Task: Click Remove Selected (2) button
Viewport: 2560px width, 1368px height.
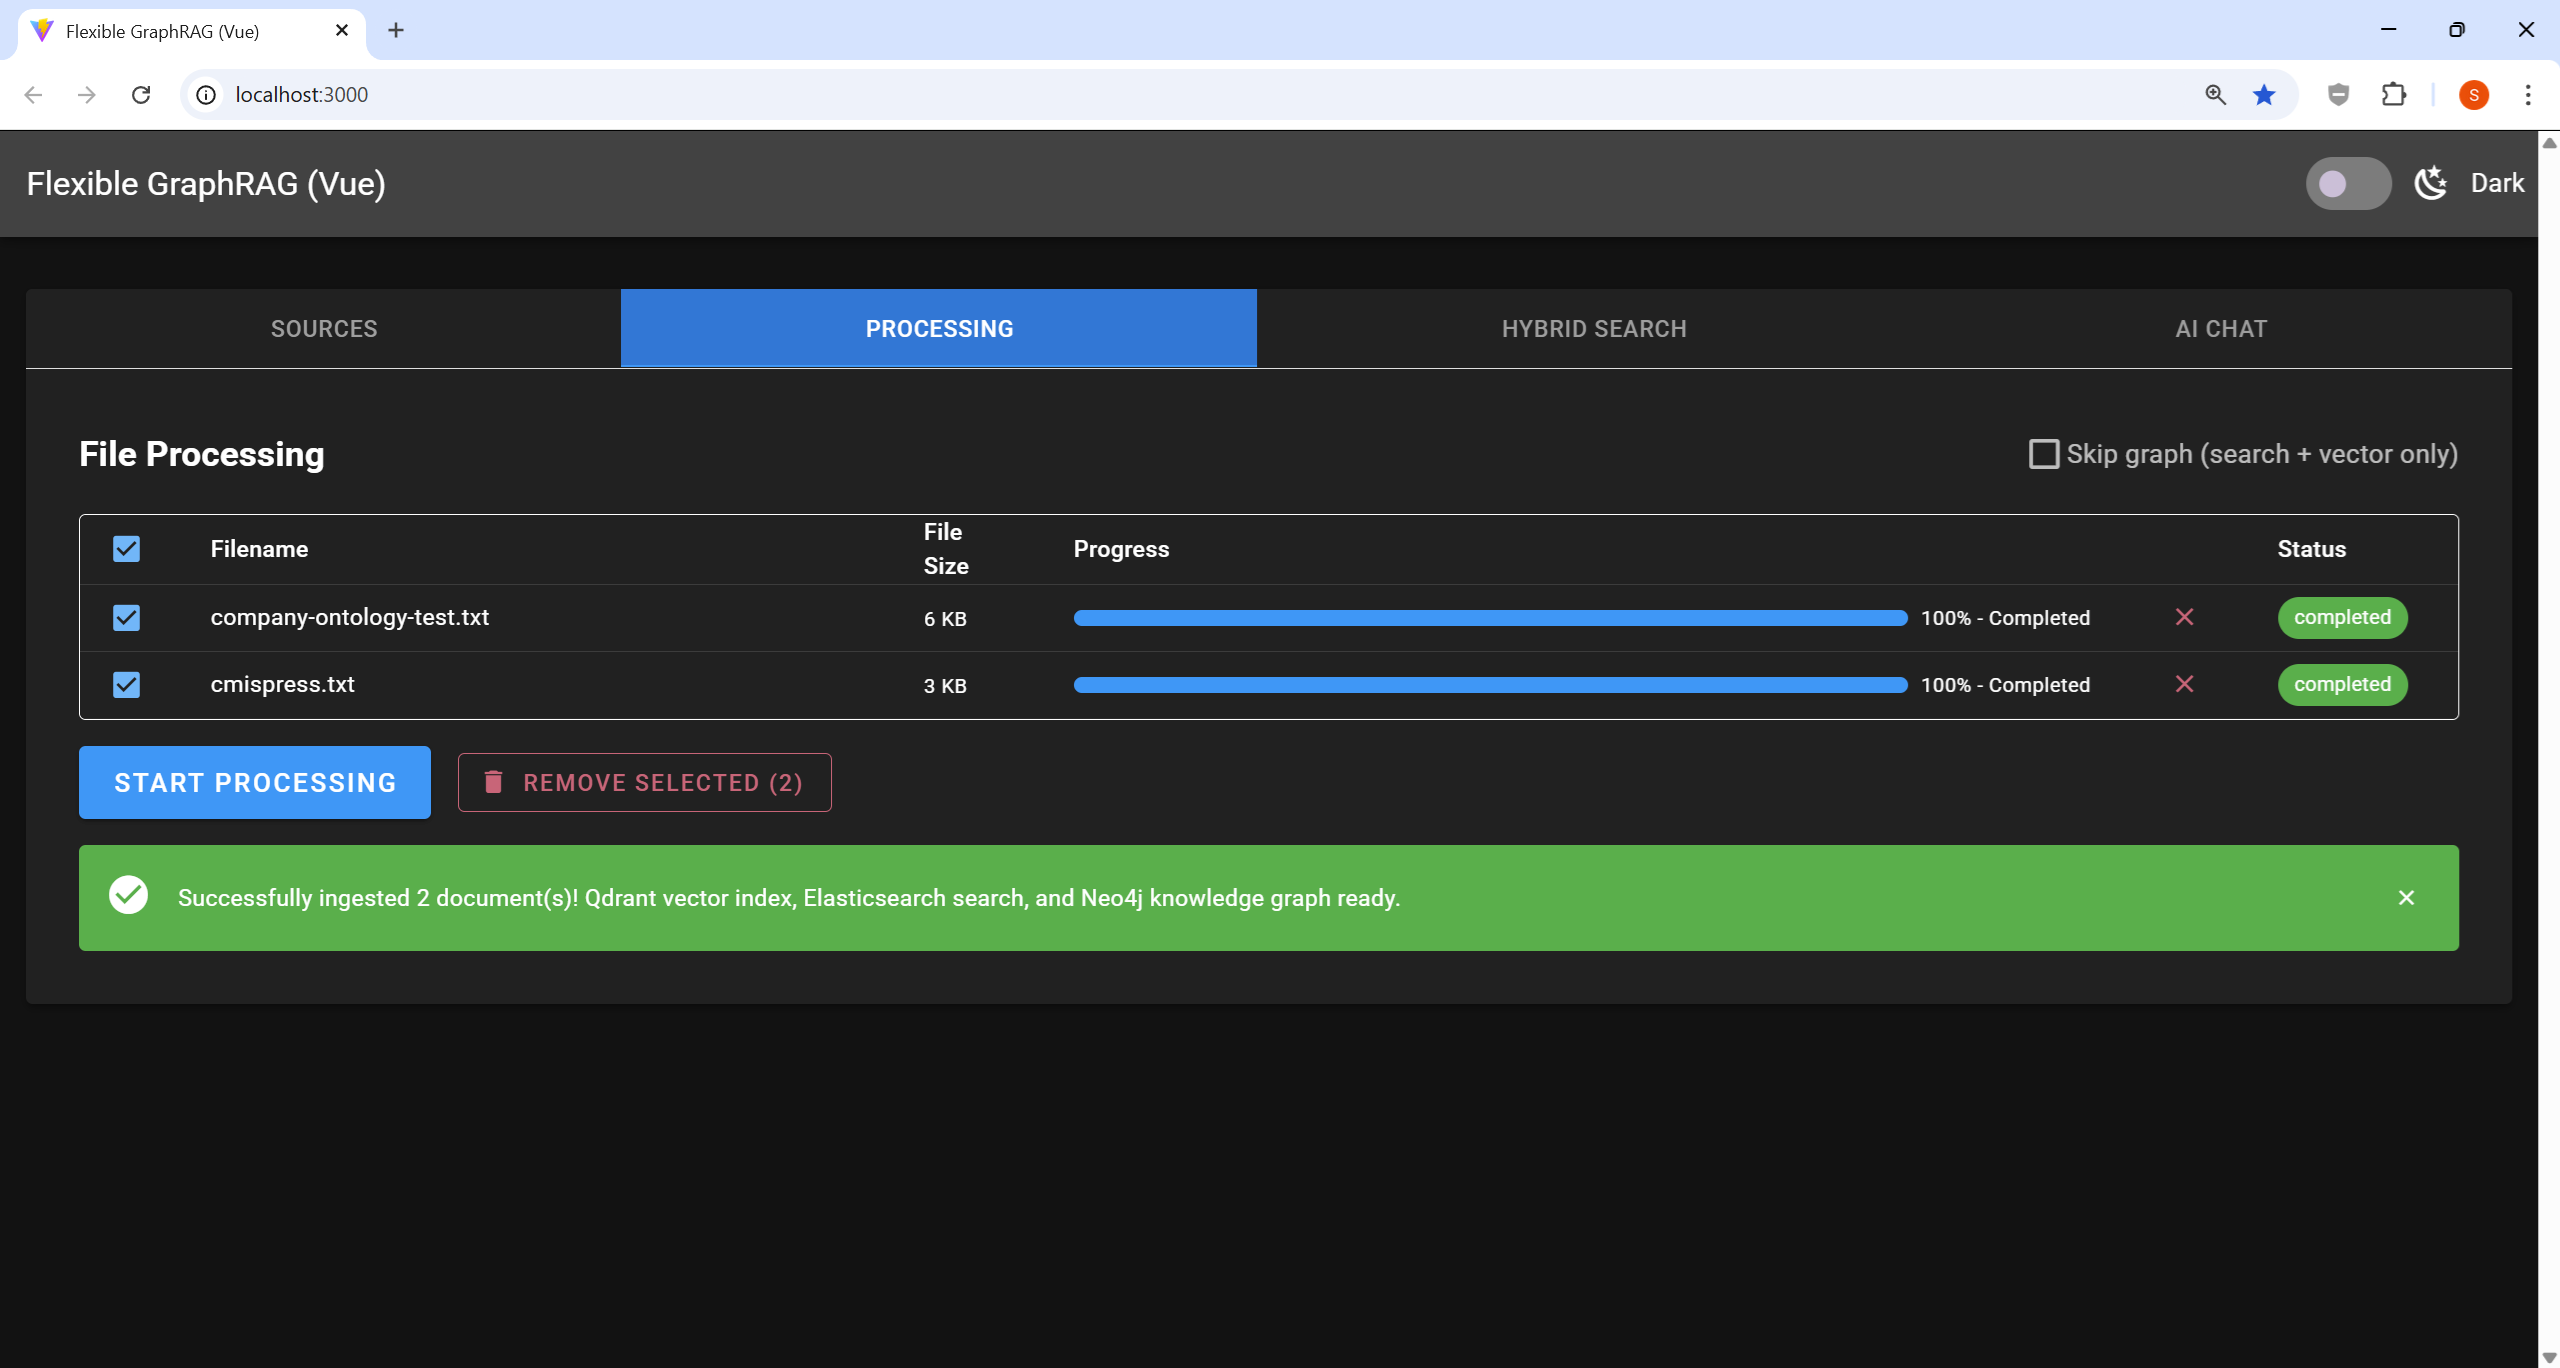Action: point(644,782)
